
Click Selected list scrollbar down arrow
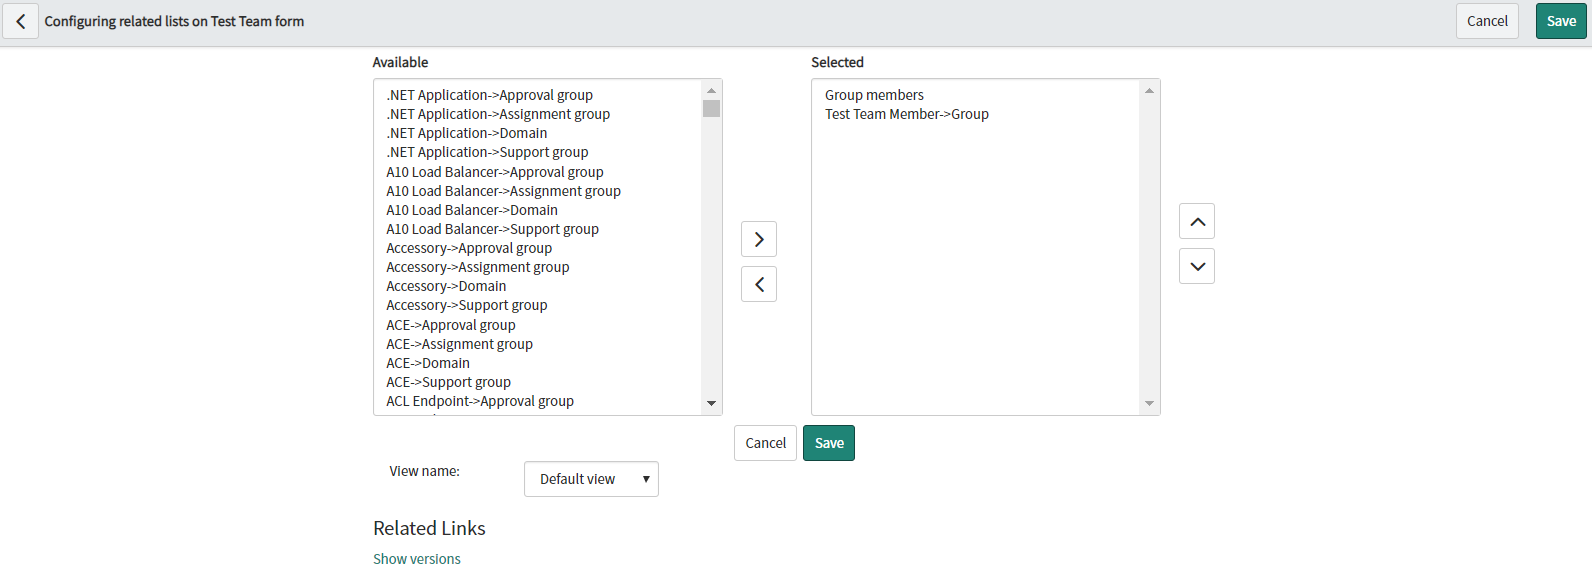pos(1149,403)
